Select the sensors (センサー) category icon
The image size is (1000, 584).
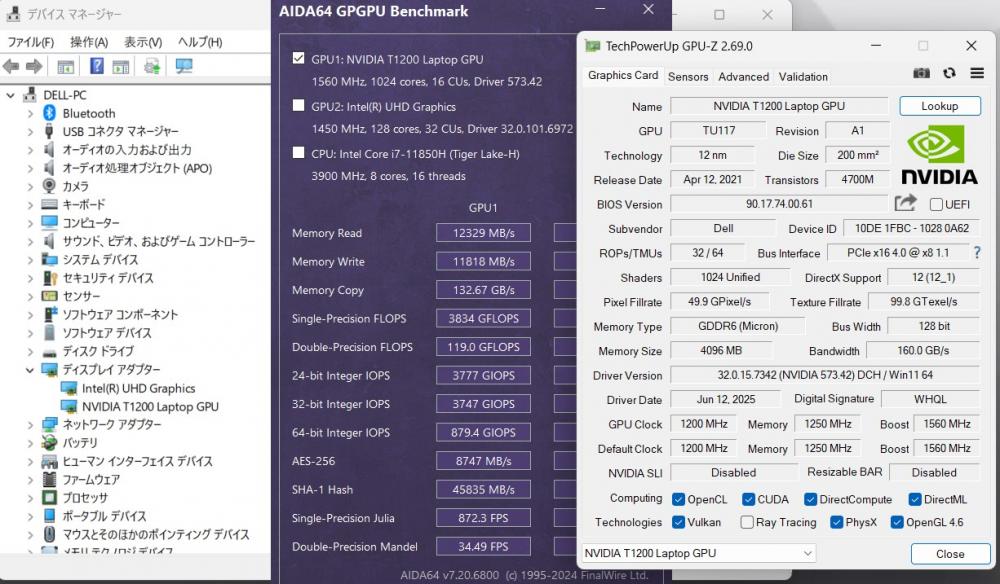[x=49, y=296]
